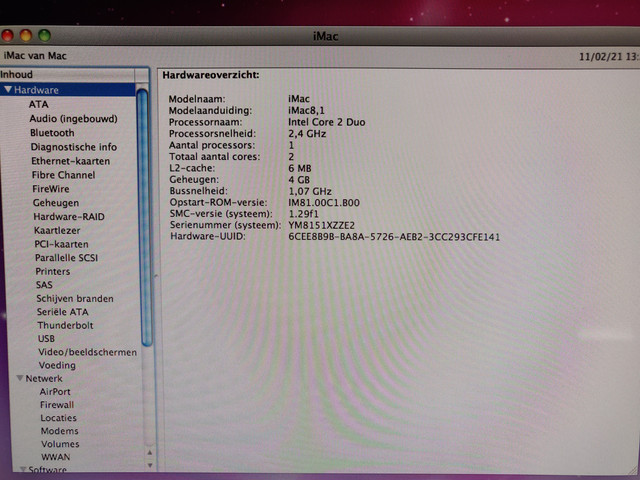
Task: Click the yellow minimize window button
Action: coord(26,36)
